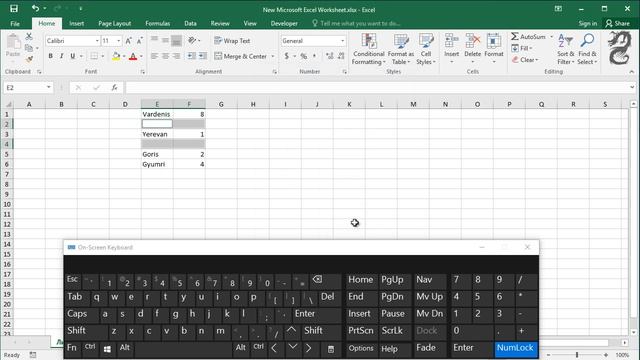Open Cell Styles gallery

click(426, 49)
